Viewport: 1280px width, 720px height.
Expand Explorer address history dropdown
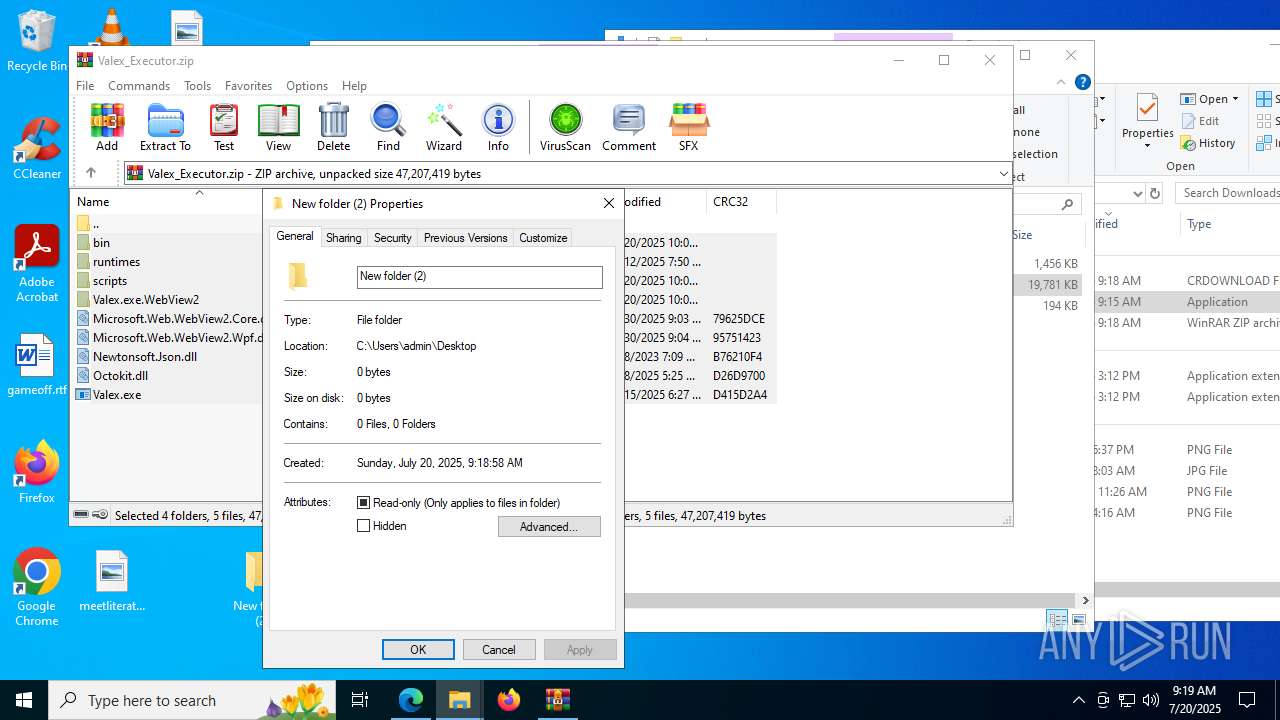point(1137,193)
